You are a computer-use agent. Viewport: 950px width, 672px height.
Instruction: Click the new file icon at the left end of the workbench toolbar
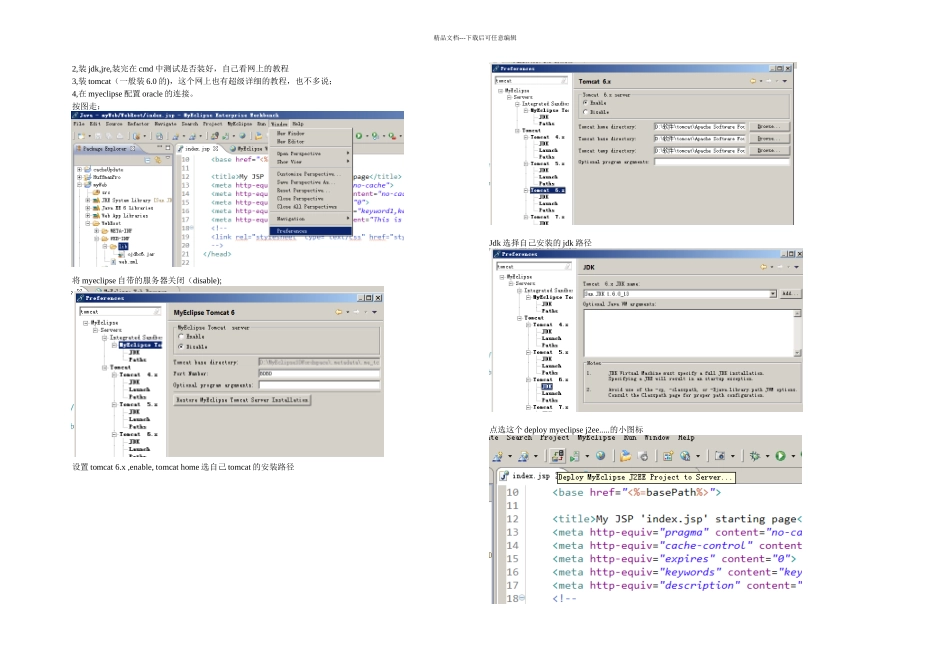coord(81,136)
